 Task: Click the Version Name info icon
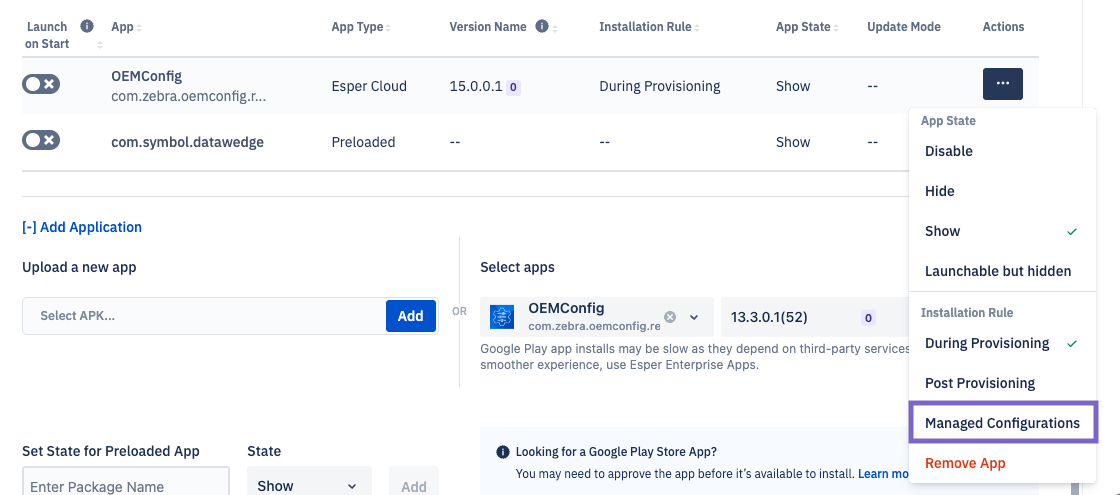541,26
